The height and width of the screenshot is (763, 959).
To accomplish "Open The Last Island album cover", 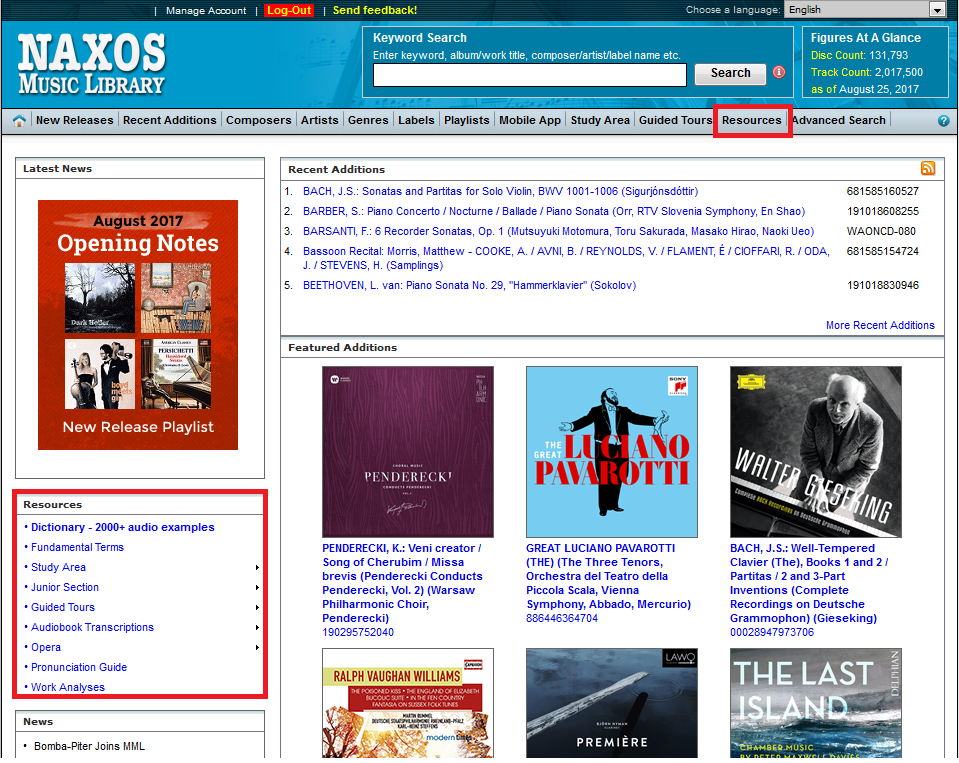I will 816,704.
